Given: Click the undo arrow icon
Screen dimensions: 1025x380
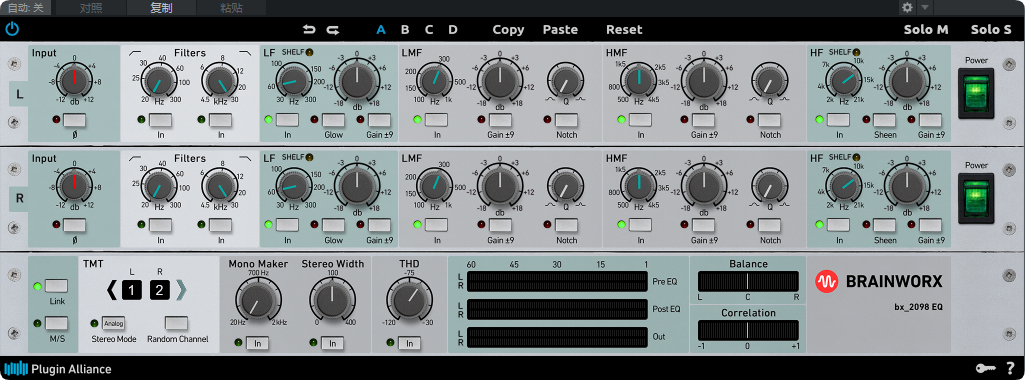Looking at the screenshot, I should pyautogui.click(x=309, y=29).
